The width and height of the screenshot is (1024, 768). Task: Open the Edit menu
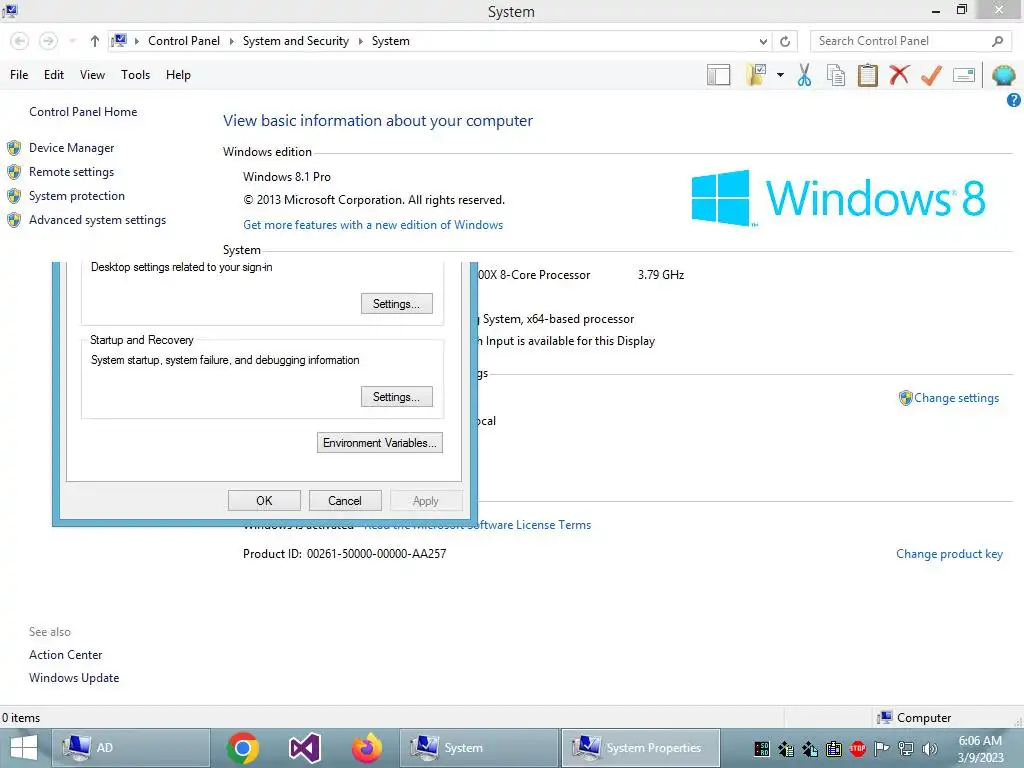click(x=54, y=75)
